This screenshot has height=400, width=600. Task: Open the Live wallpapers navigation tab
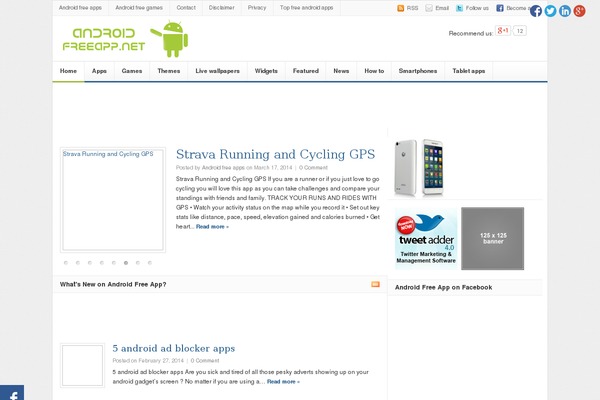pos(217,71)
